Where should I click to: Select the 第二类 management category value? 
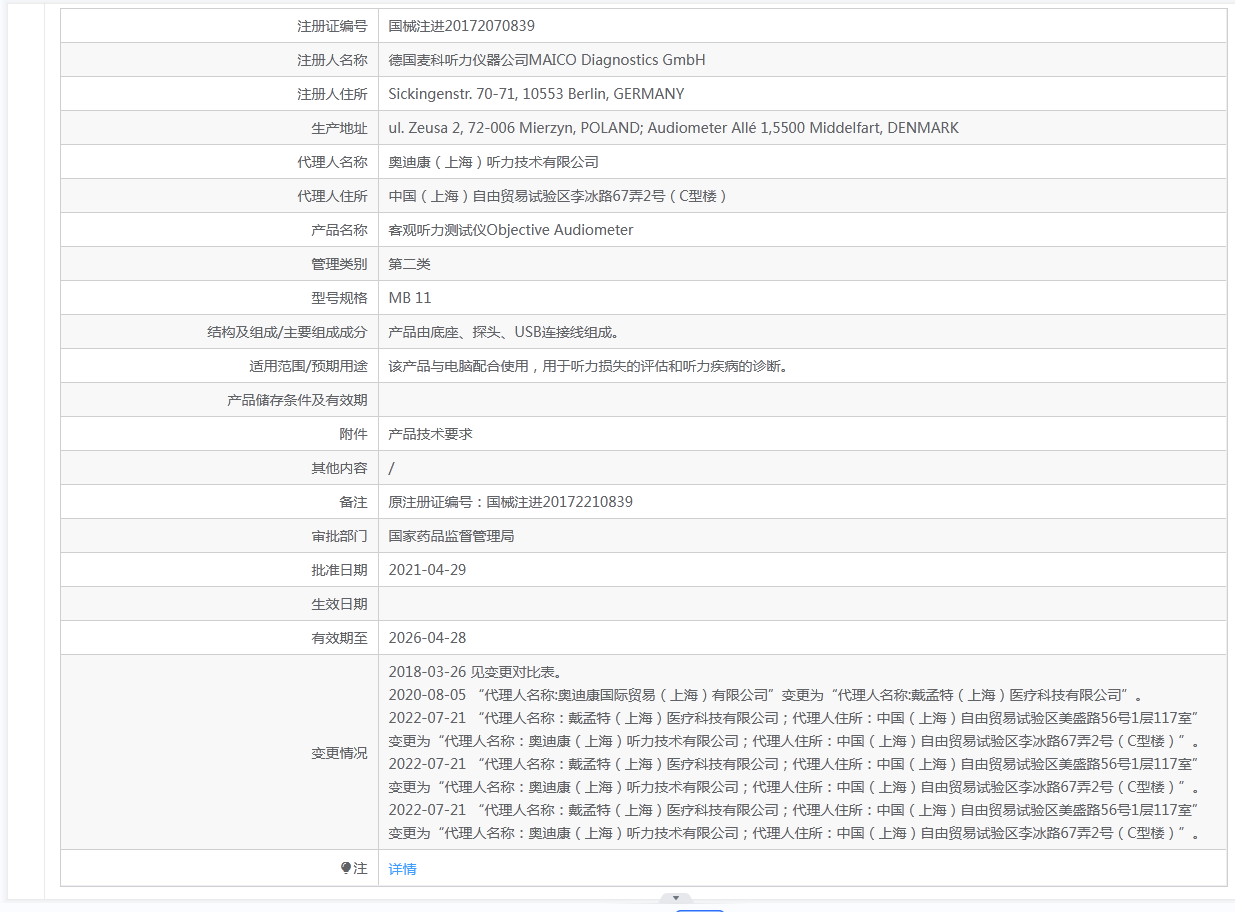click(x=409, y=264)
